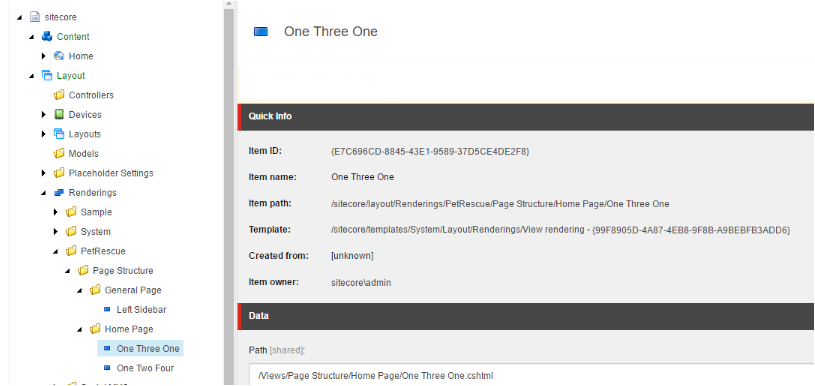Click the PetRescue folder icon
The height and width of the screenshot is (386, 815).
[71, 251]
